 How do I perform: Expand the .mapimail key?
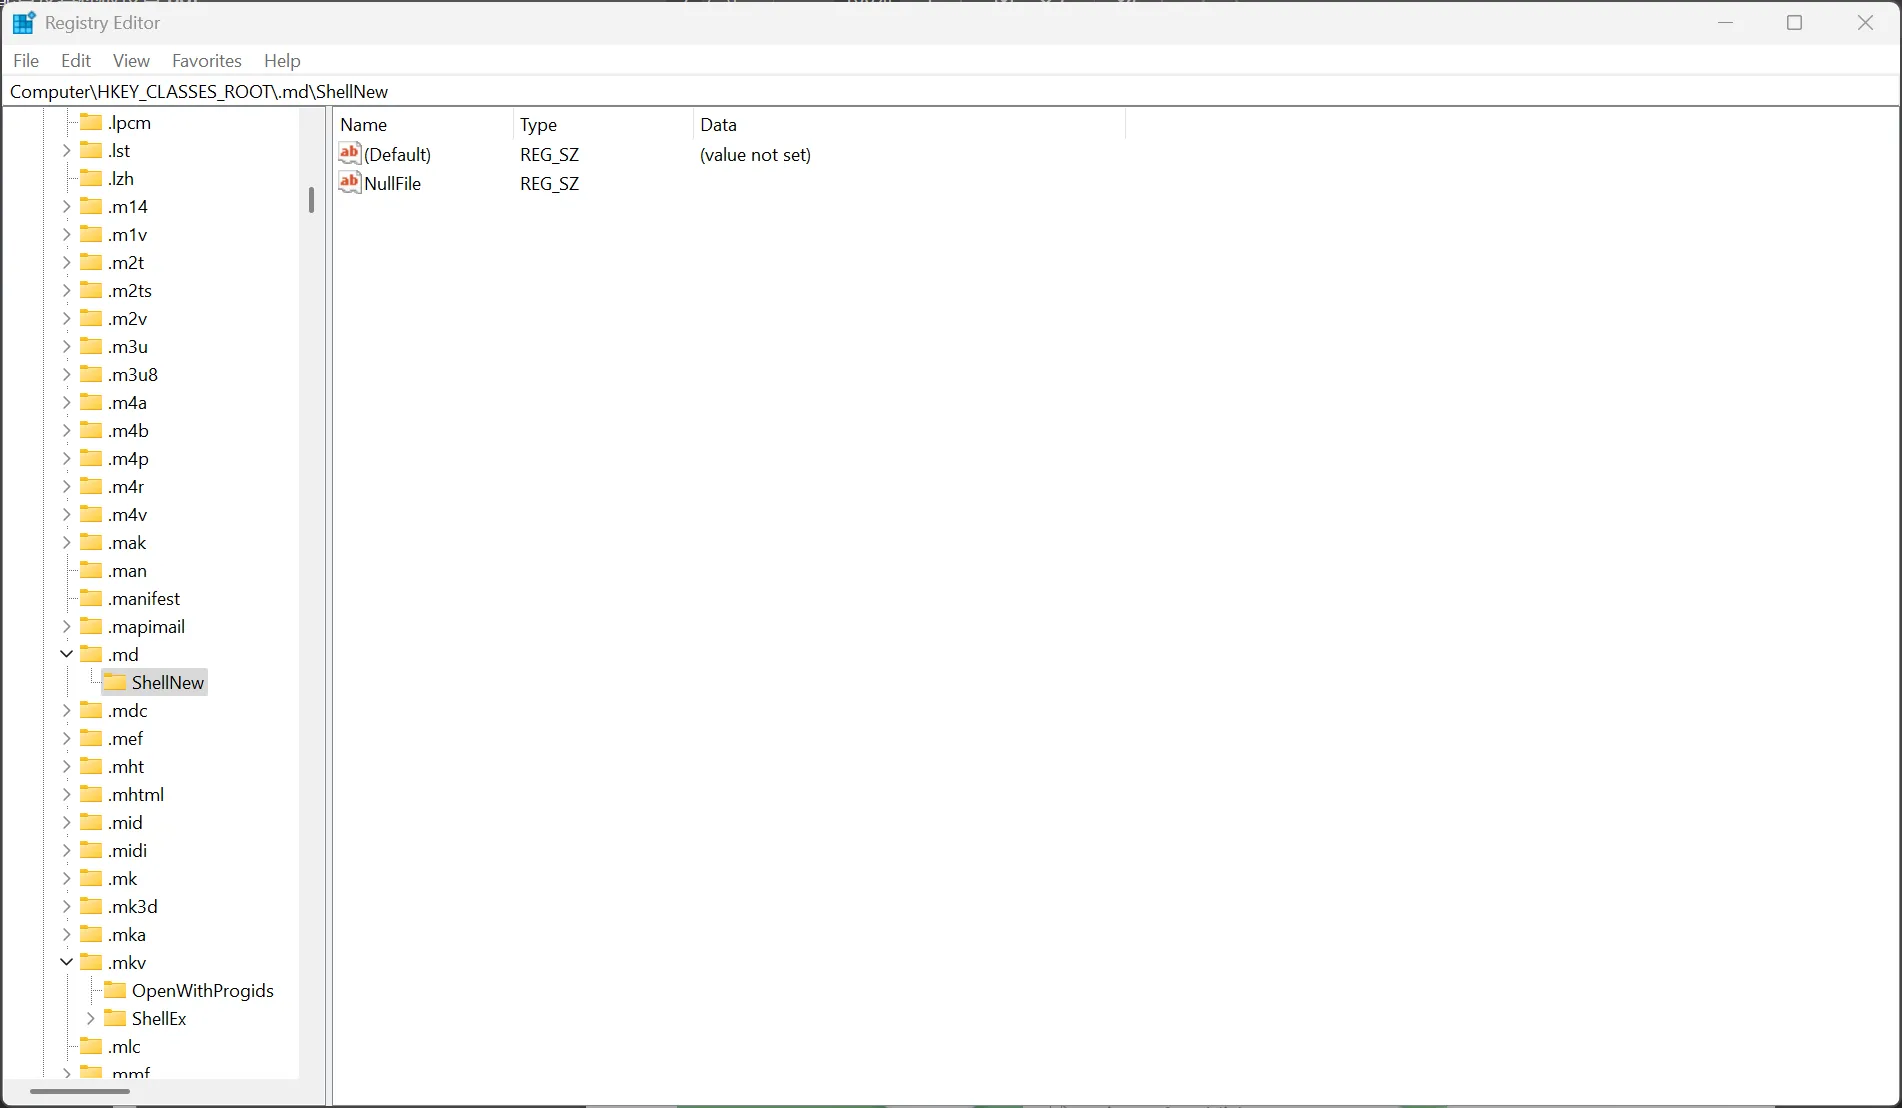pos(66,626)
